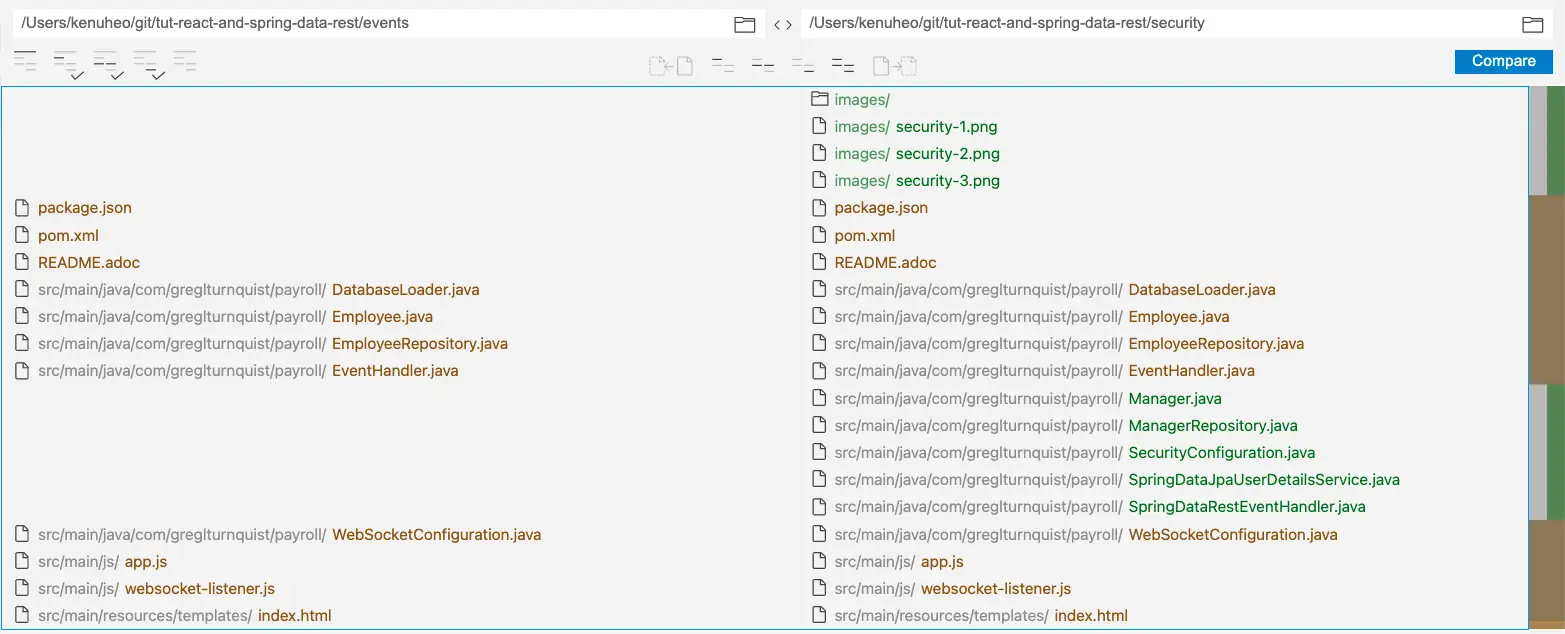
Task: Browse for the events folder path
Action: coord(744,24)
